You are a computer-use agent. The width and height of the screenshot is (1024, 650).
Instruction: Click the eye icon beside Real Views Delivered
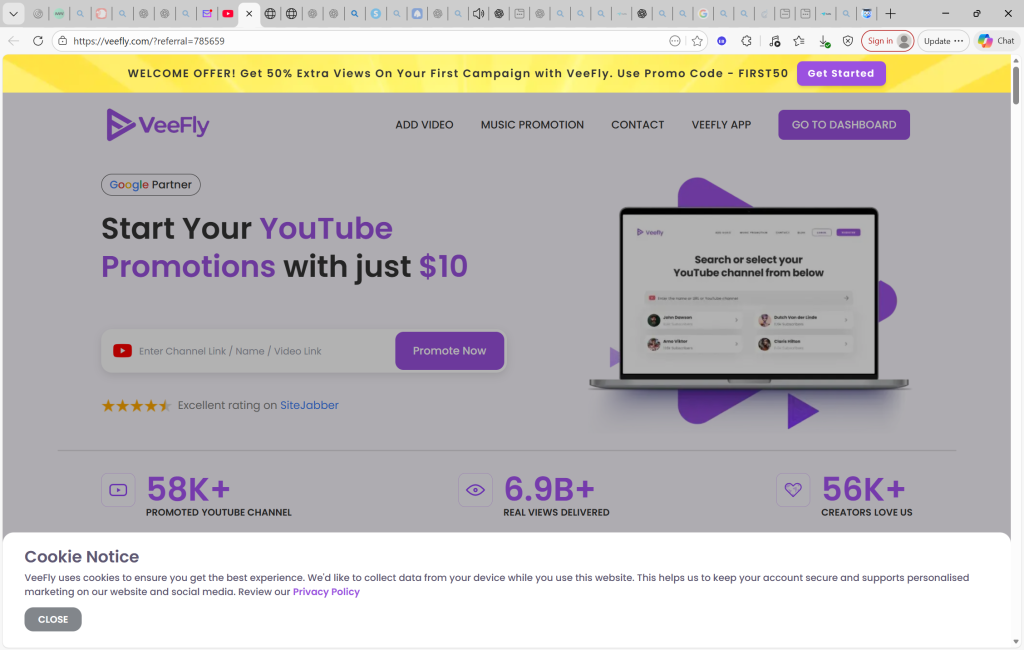(475, 490)
